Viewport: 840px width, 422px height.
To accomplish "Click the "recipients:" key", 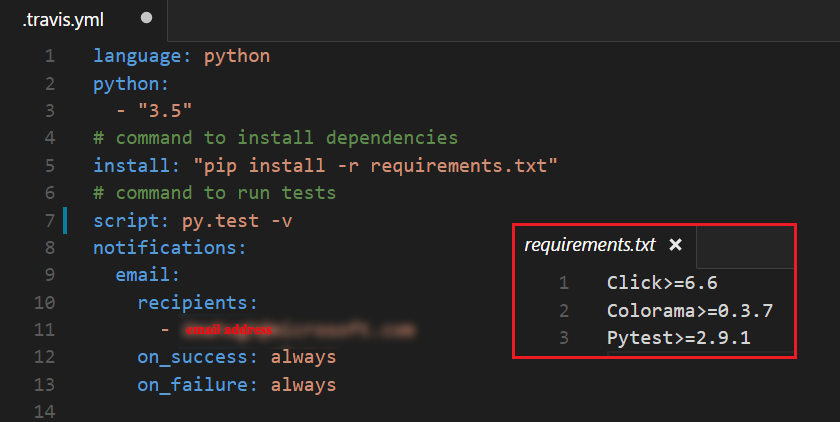I will (197, 302).
